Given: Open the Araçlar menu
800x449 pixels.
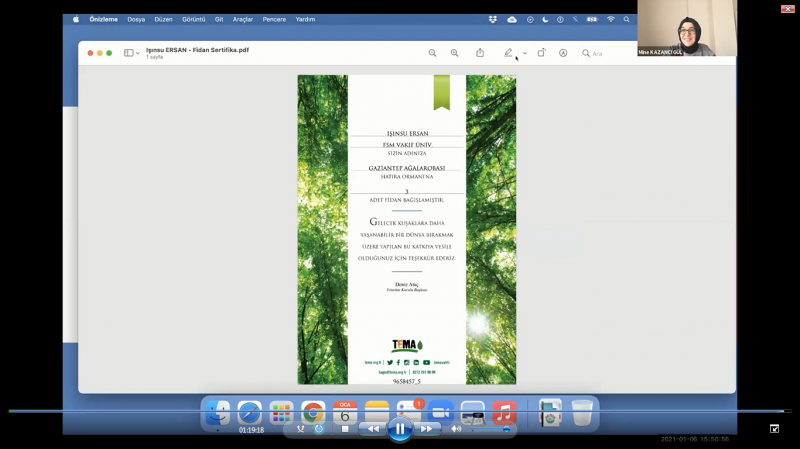Looking at the screenshot, I should coord(243,19).
